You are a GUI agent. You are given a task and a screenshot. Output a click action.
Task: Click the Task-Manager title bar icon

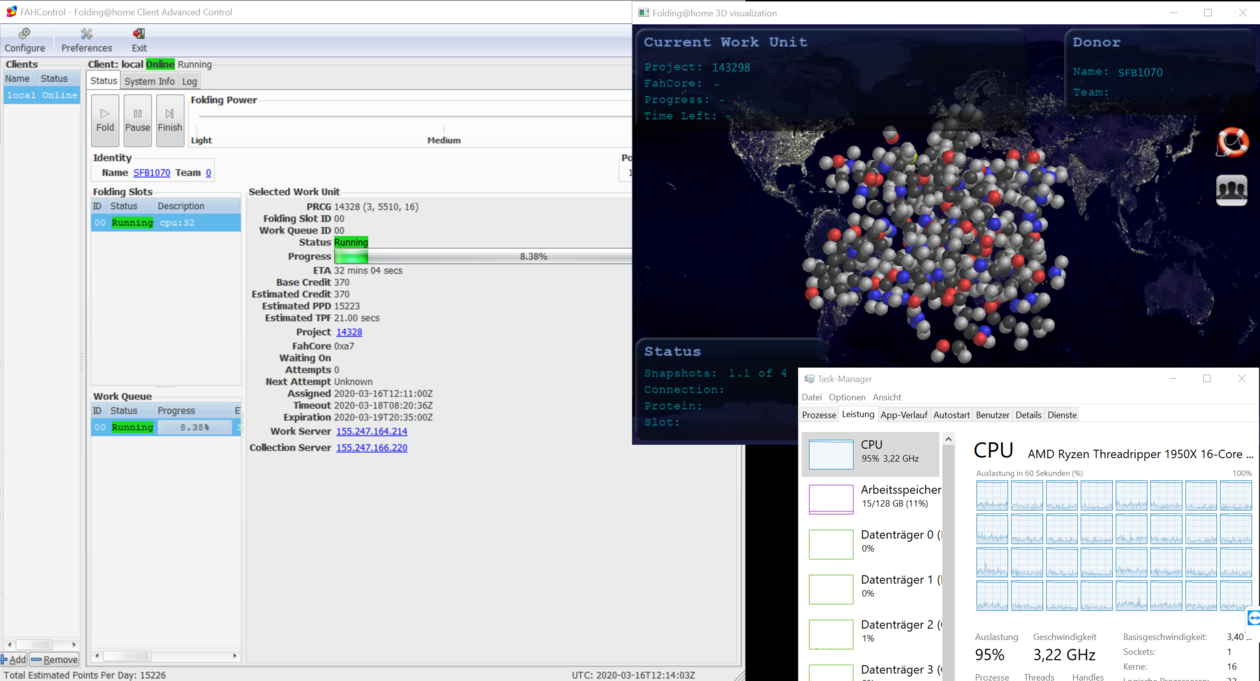coord(809,379)
